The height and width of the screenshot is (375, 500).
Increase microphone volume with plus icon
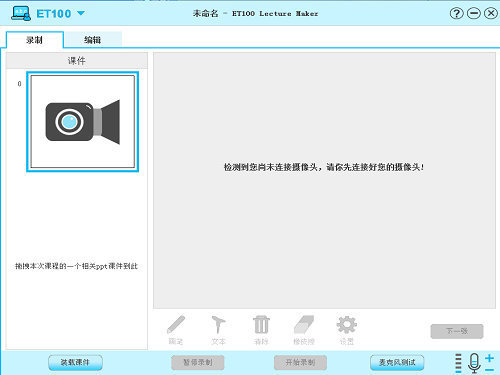point(489,358)
